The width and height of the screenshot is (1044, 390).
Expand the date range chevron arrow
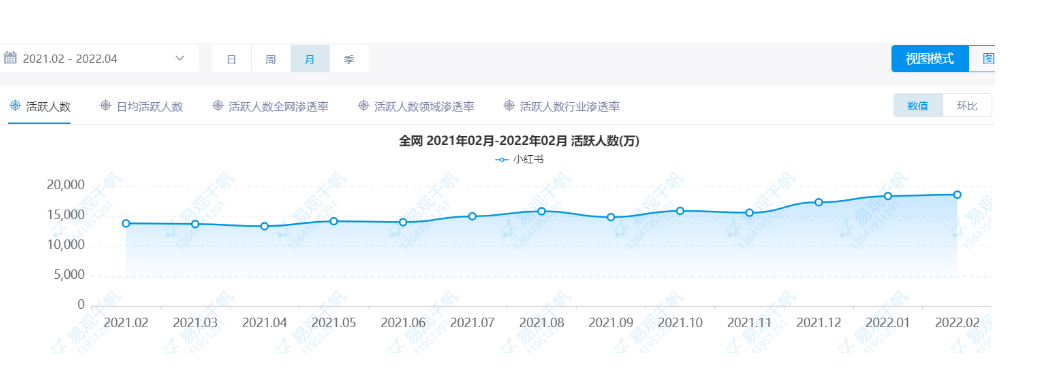click(x=180, y=59)
